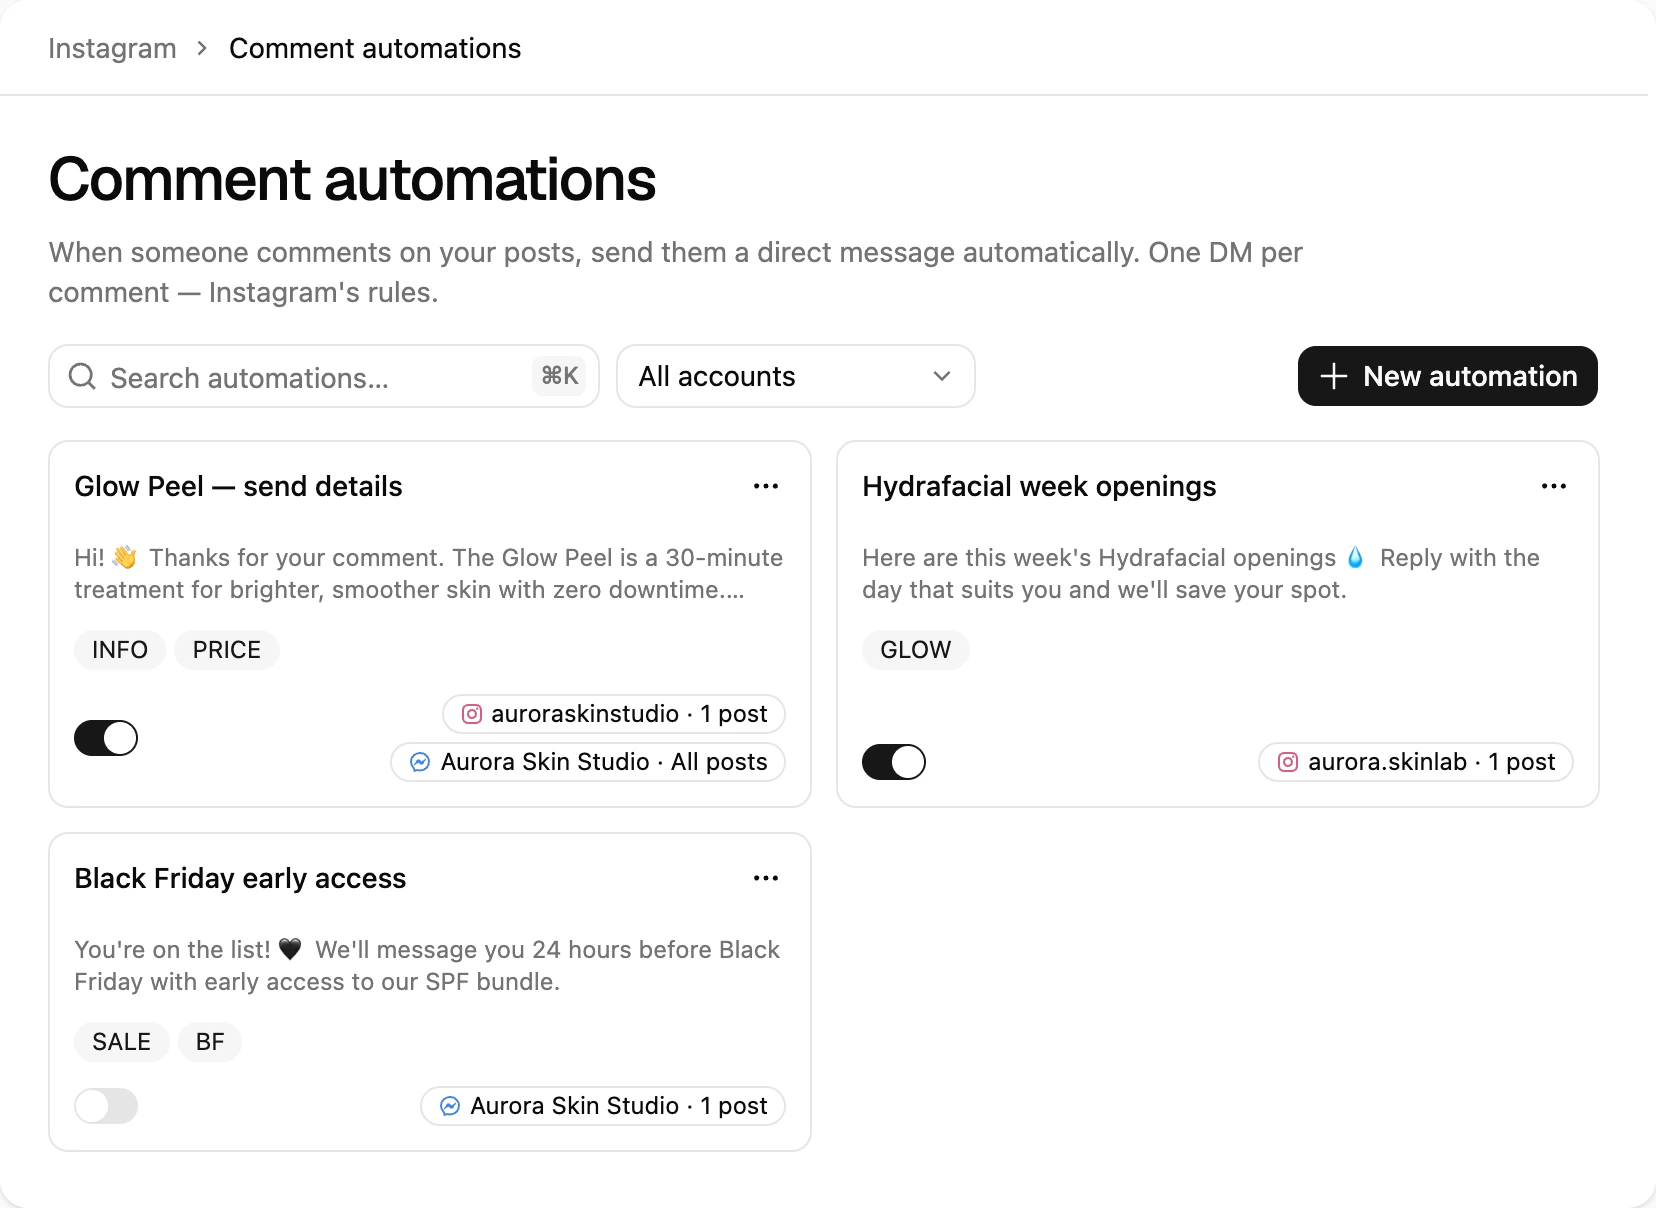Open the aurora.skinlab · 1 post chip
This screenshot has width=1656, height=1208.
(x=1416, y=762)
